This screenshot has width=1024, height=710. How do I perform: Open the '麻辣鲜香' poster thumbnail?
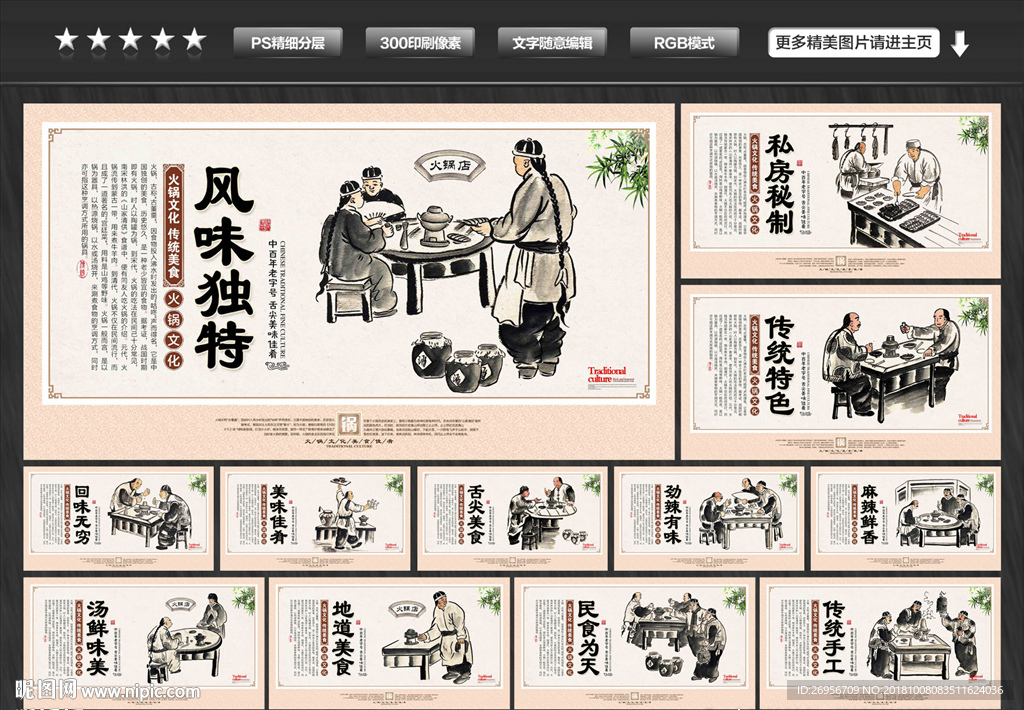(x=906, y=518)
